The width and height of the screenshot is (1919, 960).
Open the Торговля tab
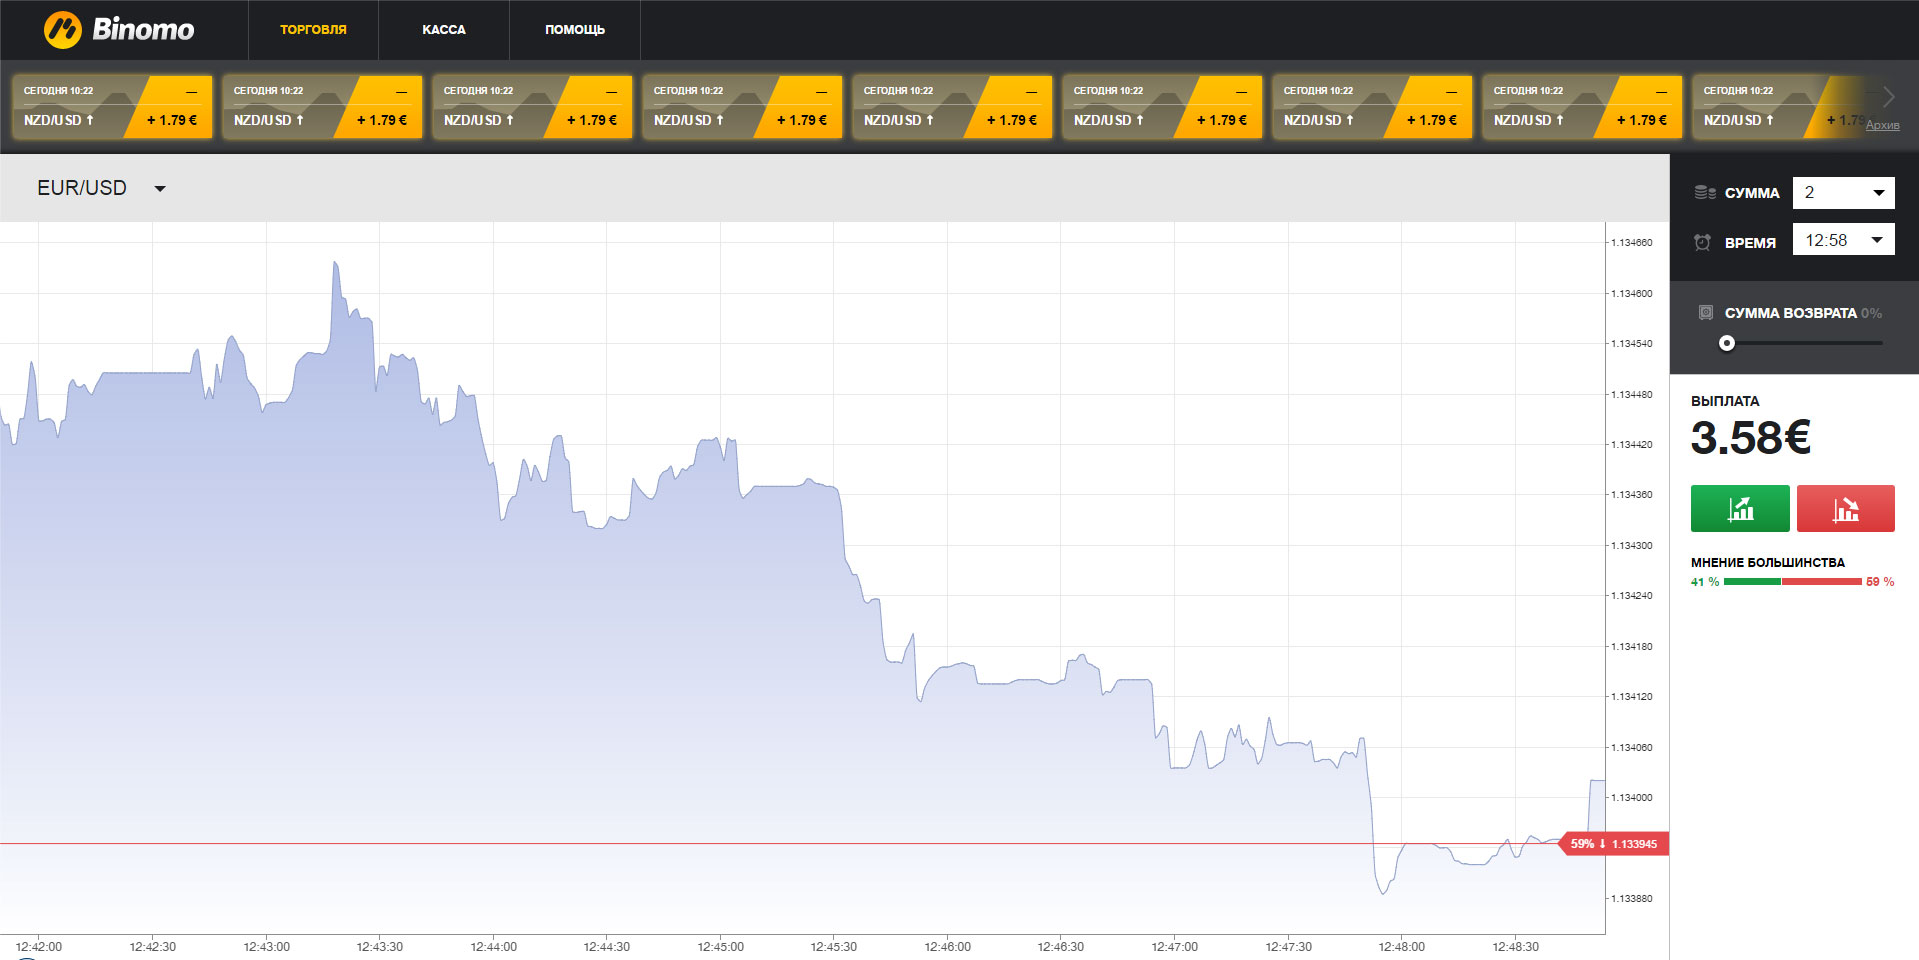[313, 30]
